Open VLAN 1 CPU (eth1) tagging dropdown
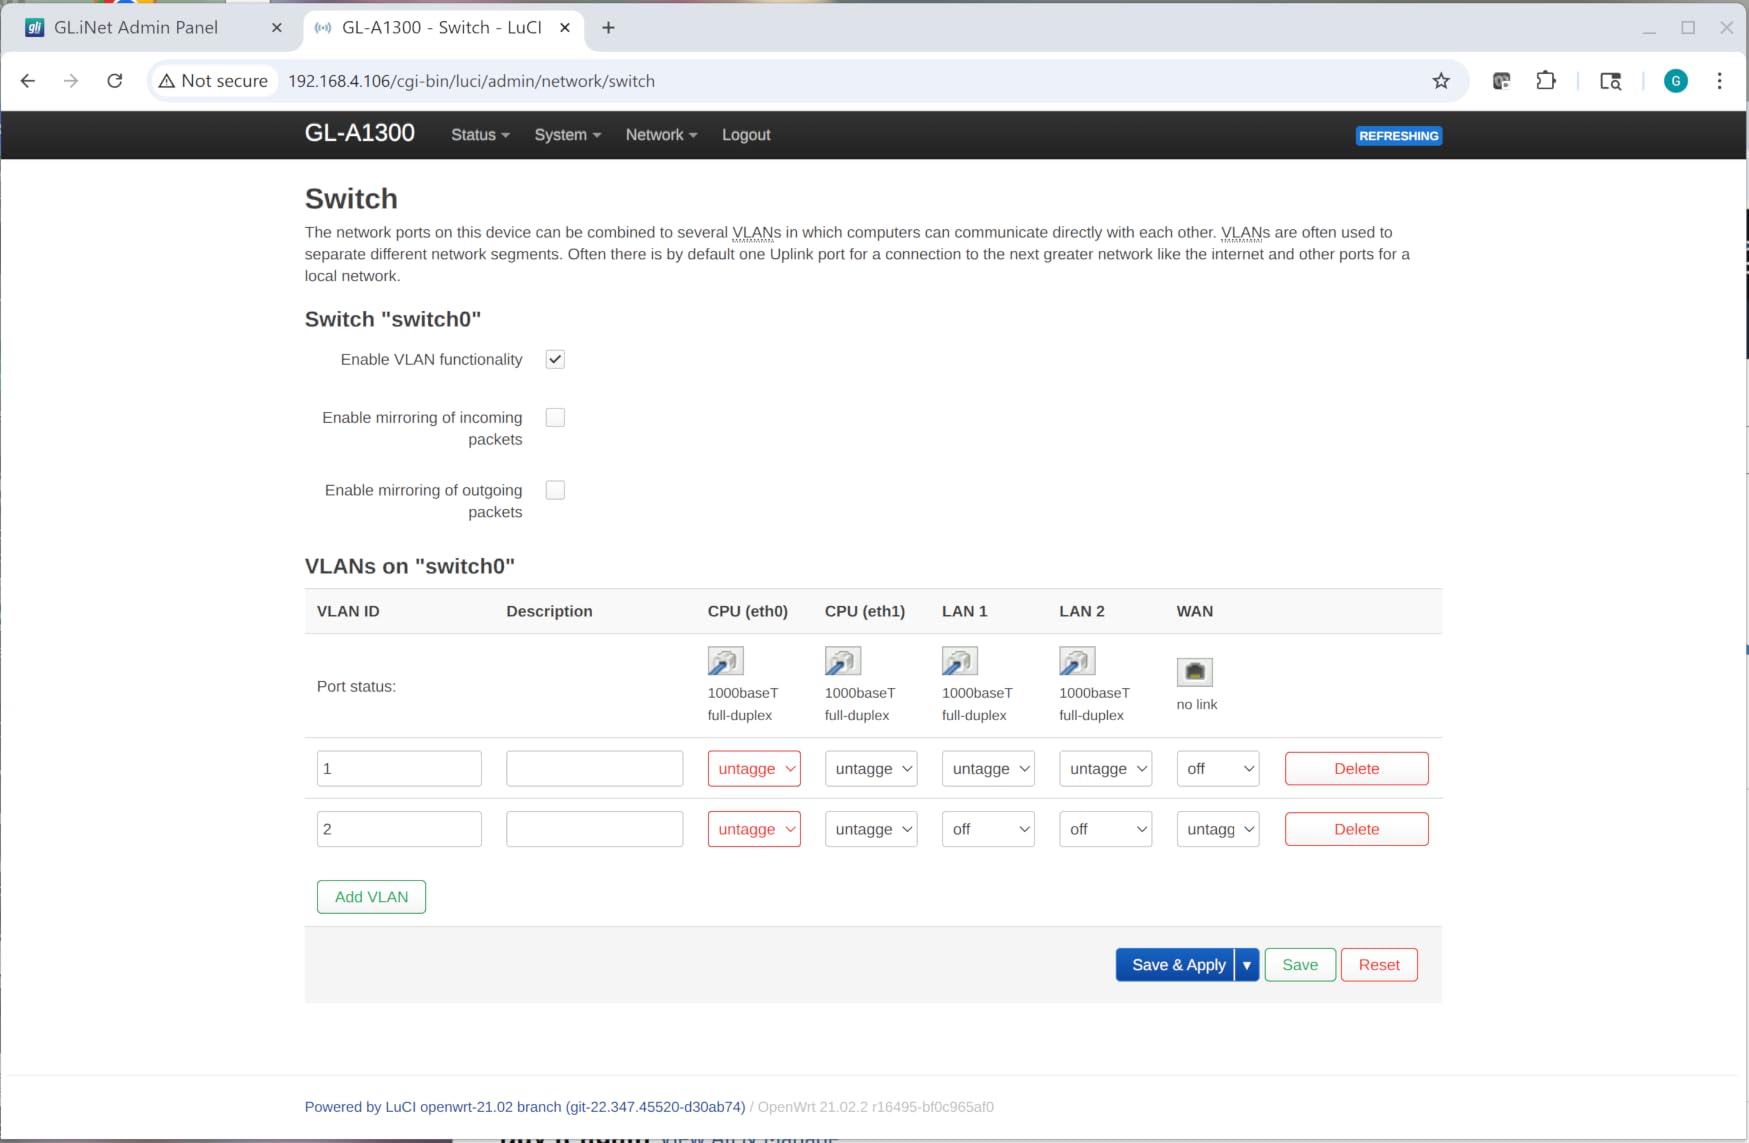 [871, 769]
